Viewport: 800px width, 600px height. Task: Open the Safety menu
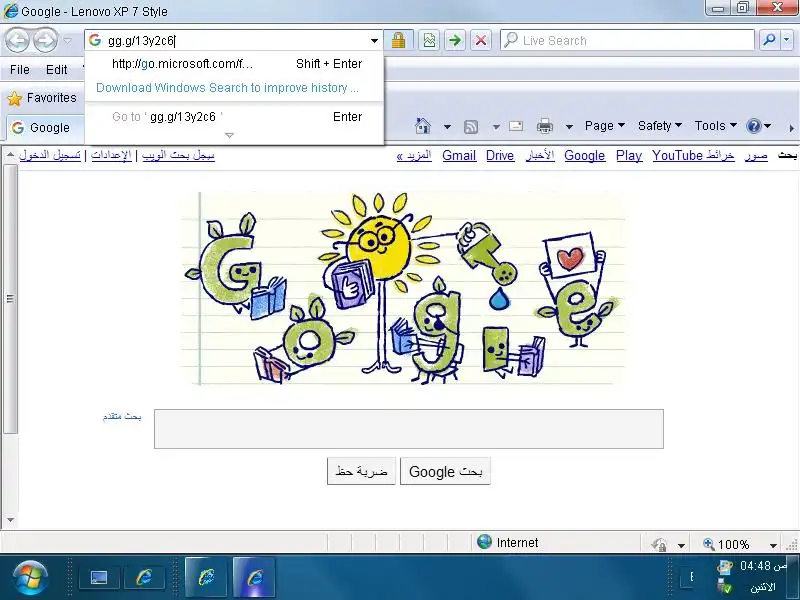click(660, 126)
